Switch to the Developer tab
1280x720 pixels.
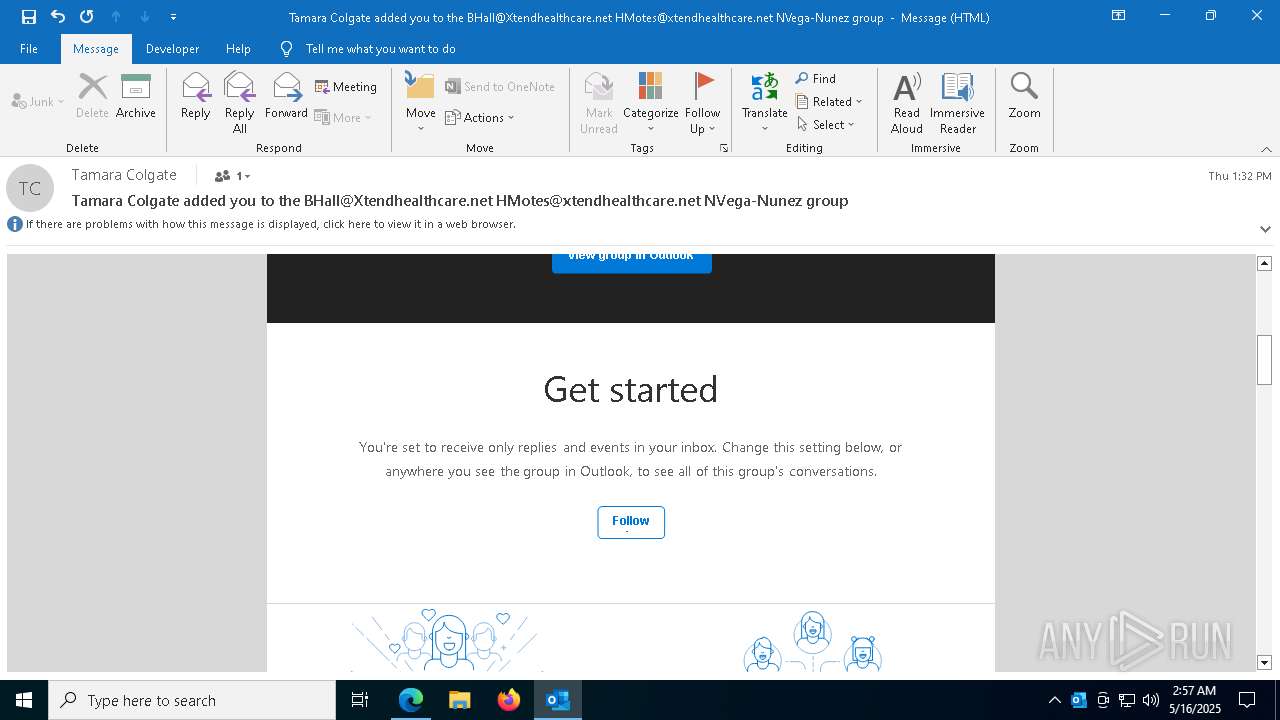point(172,49)
